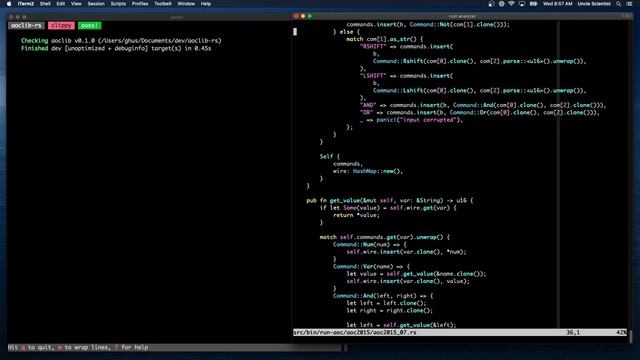Viewport: 640px width, 360px height.
Task: Click the left terminal window title bar text
Action: pos(176,17)
